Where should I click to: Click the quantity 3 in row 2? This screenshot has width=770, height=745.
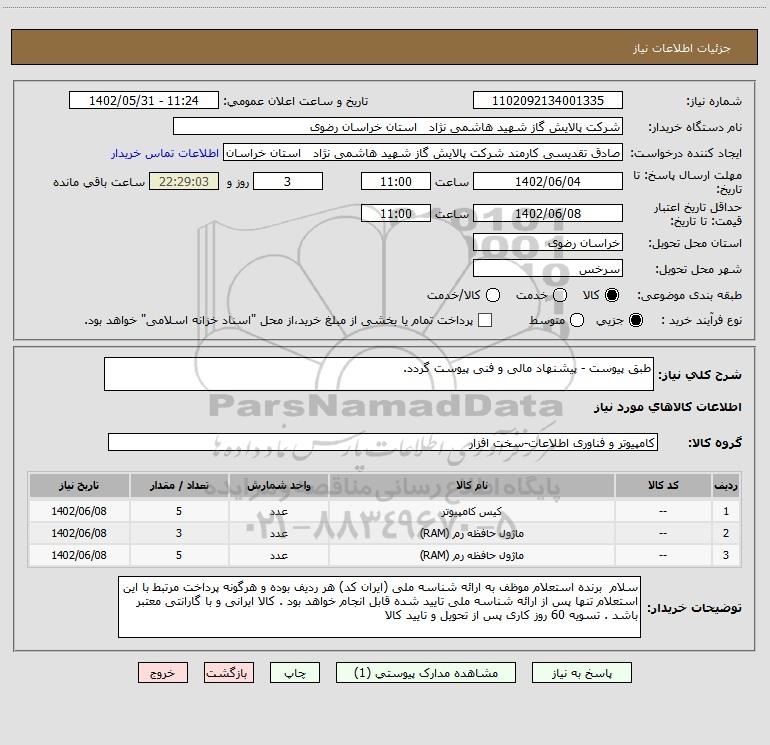[179, 533]
